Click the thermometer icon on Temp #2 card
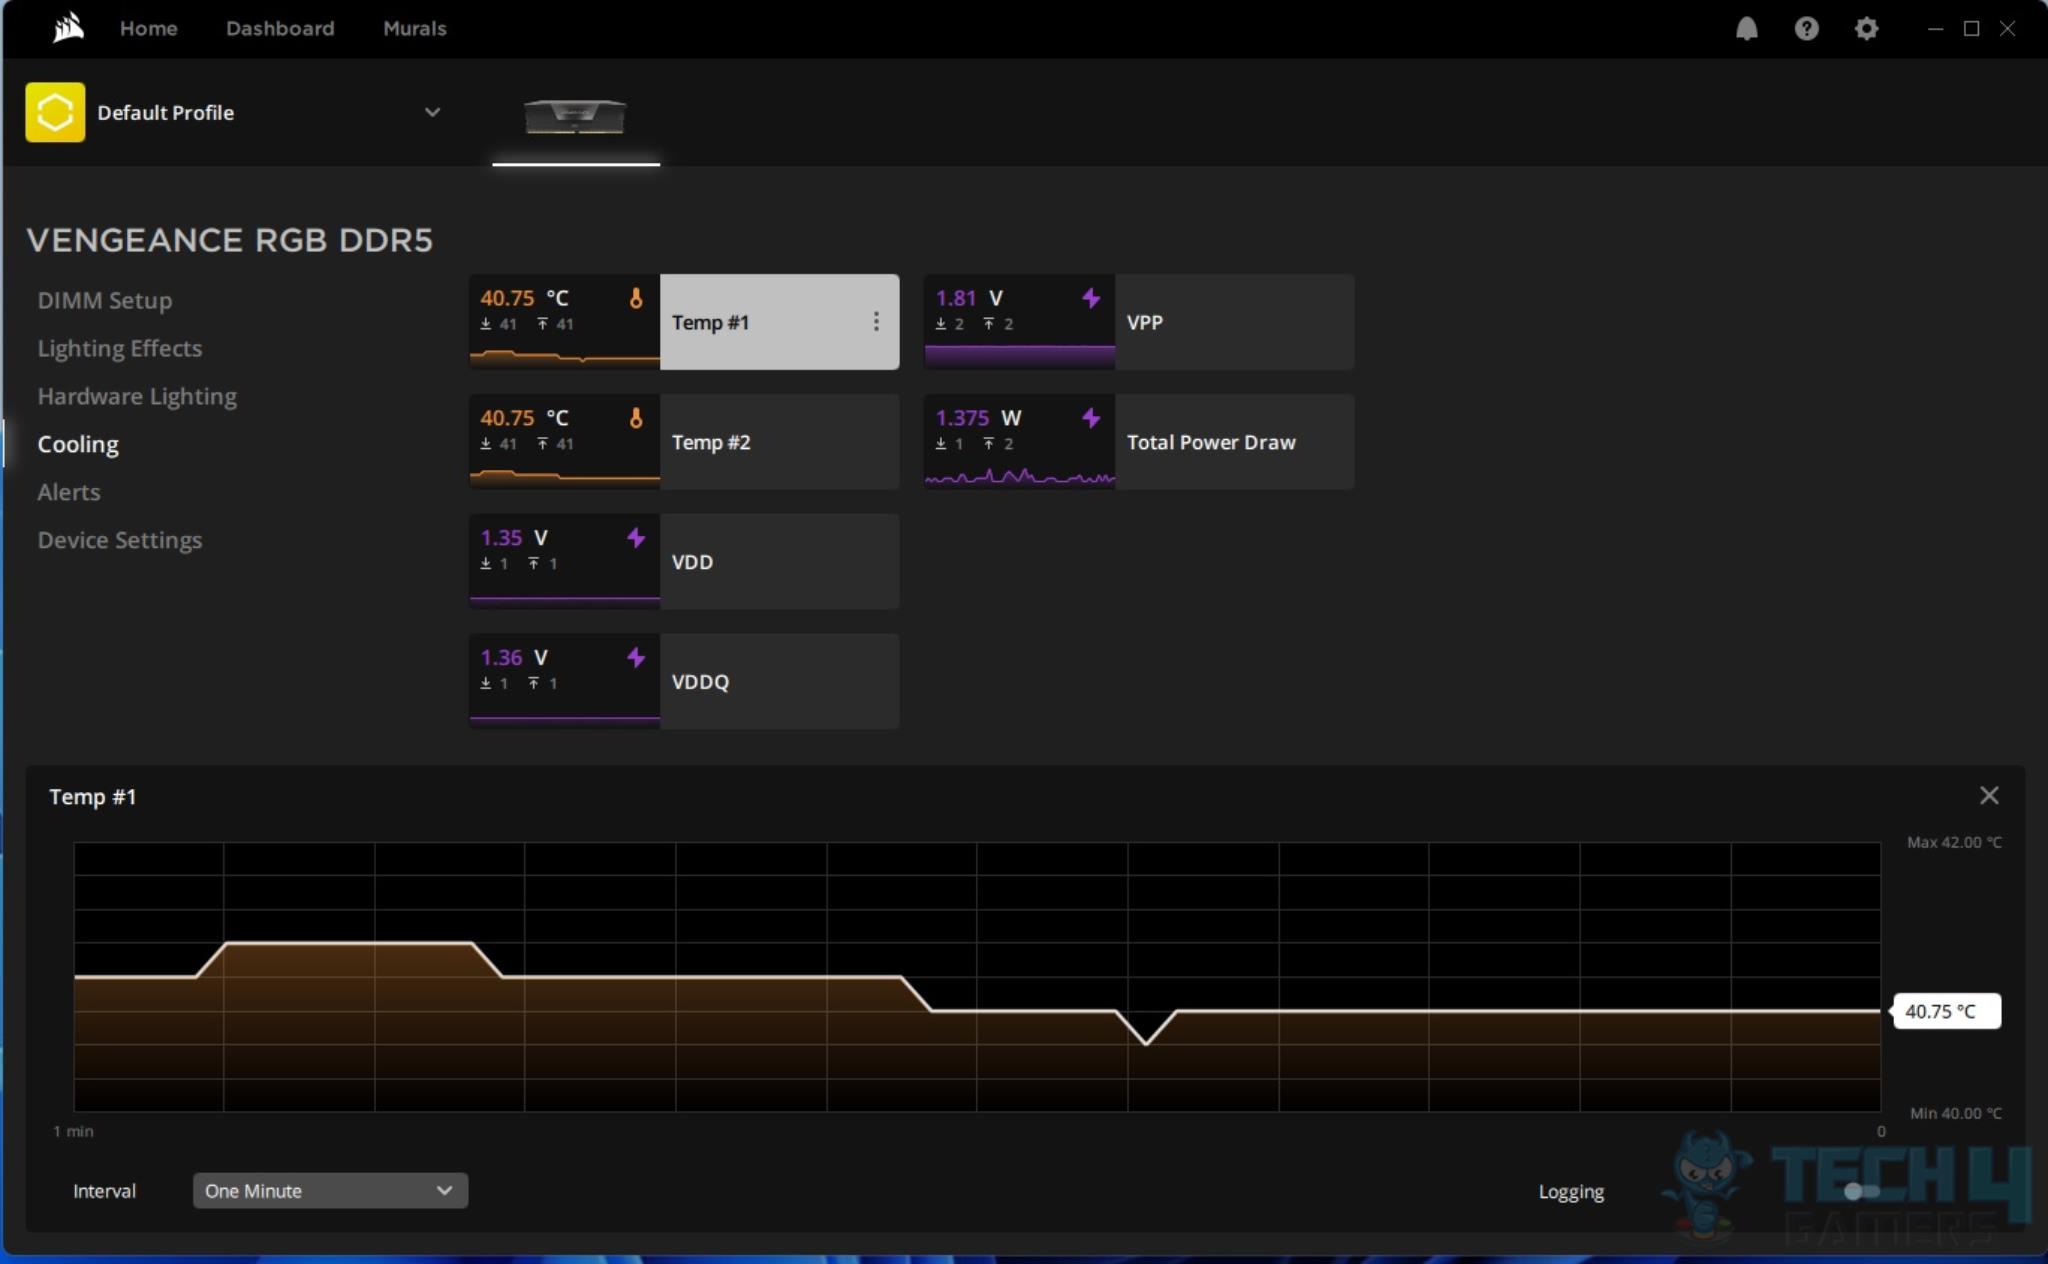2048x1264 pixels. point(636,418)
